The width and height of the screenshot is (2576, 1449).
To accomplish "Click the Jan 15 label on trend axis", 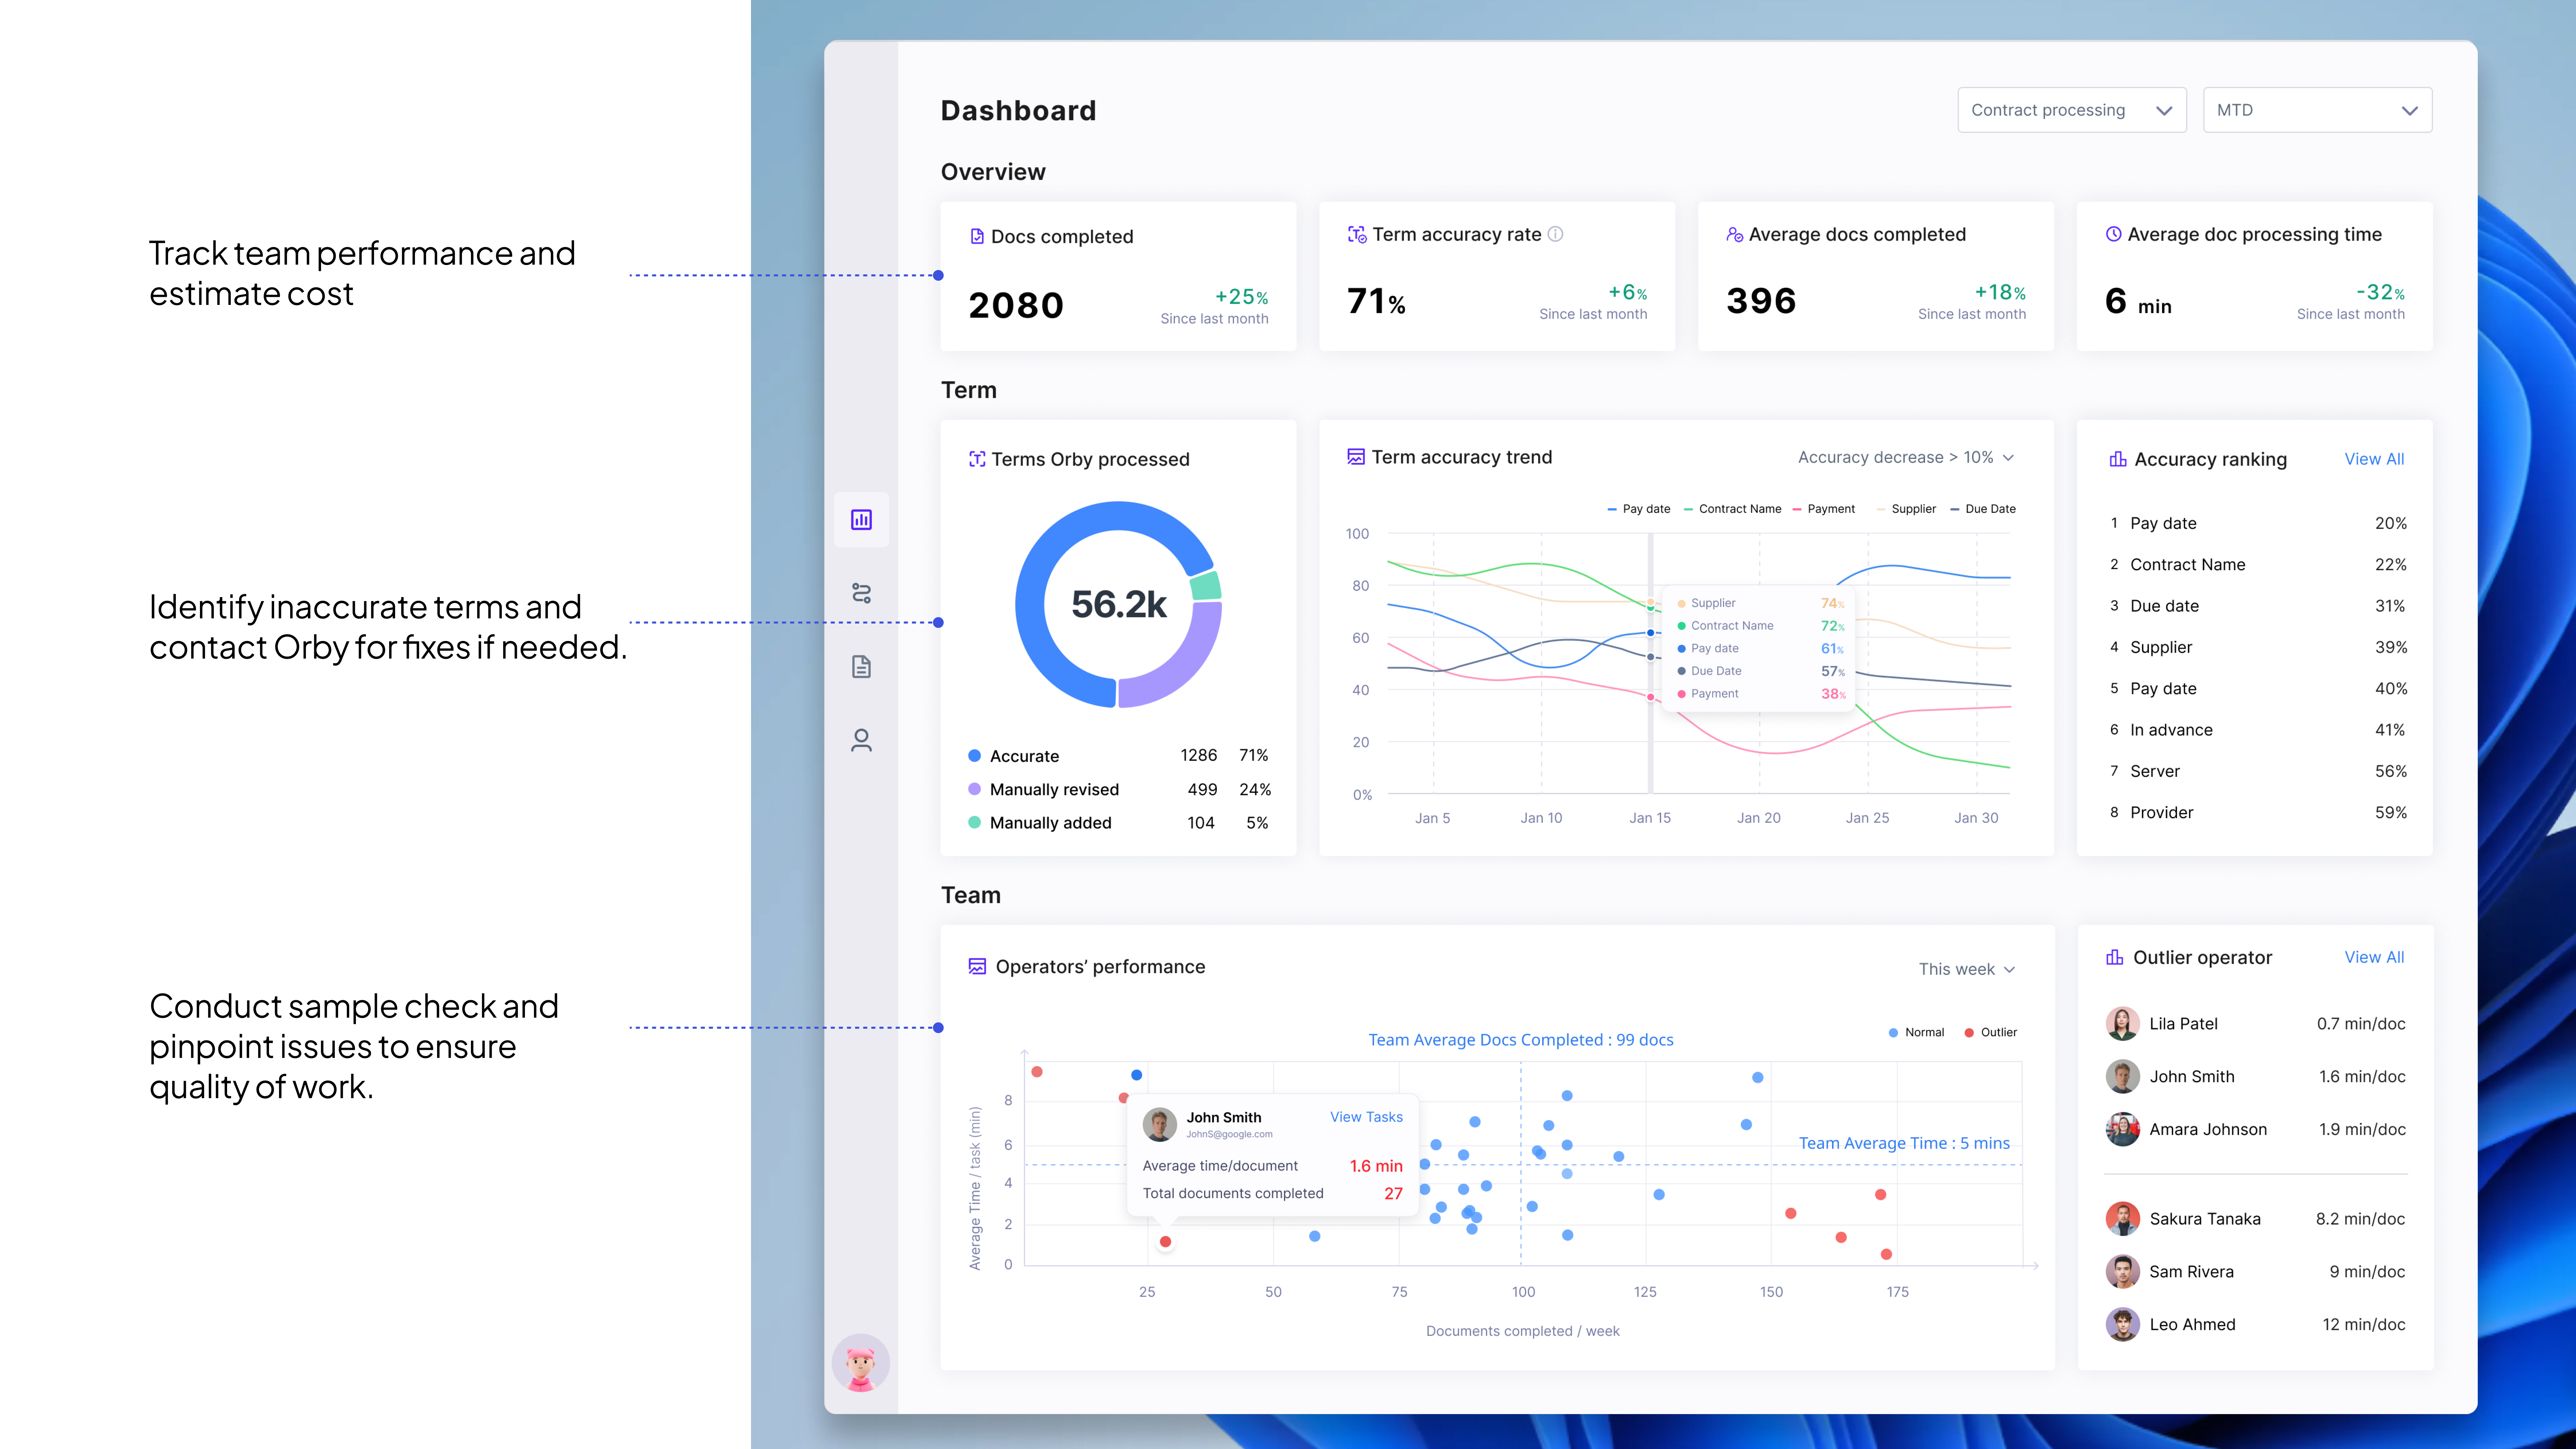I will pyautogui.click(x=1650, y=818).
